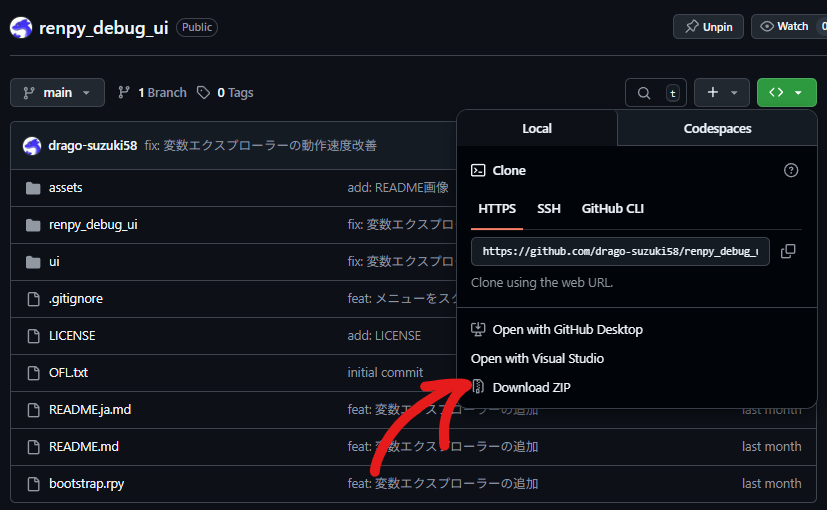Open the LICENSE file

[x=72, y=335]
